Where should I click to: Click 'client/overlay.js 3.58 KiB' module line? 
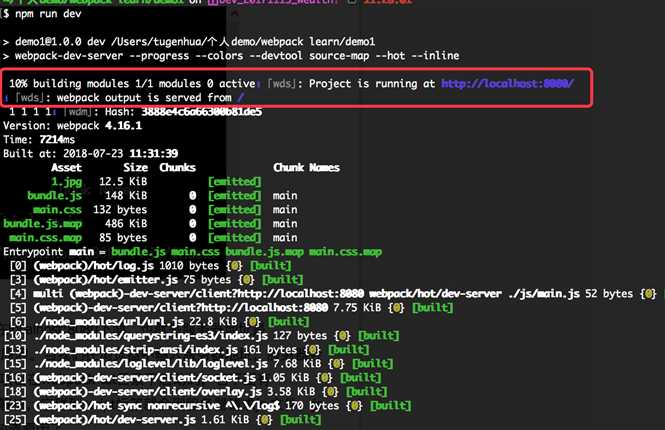point(196,392)
